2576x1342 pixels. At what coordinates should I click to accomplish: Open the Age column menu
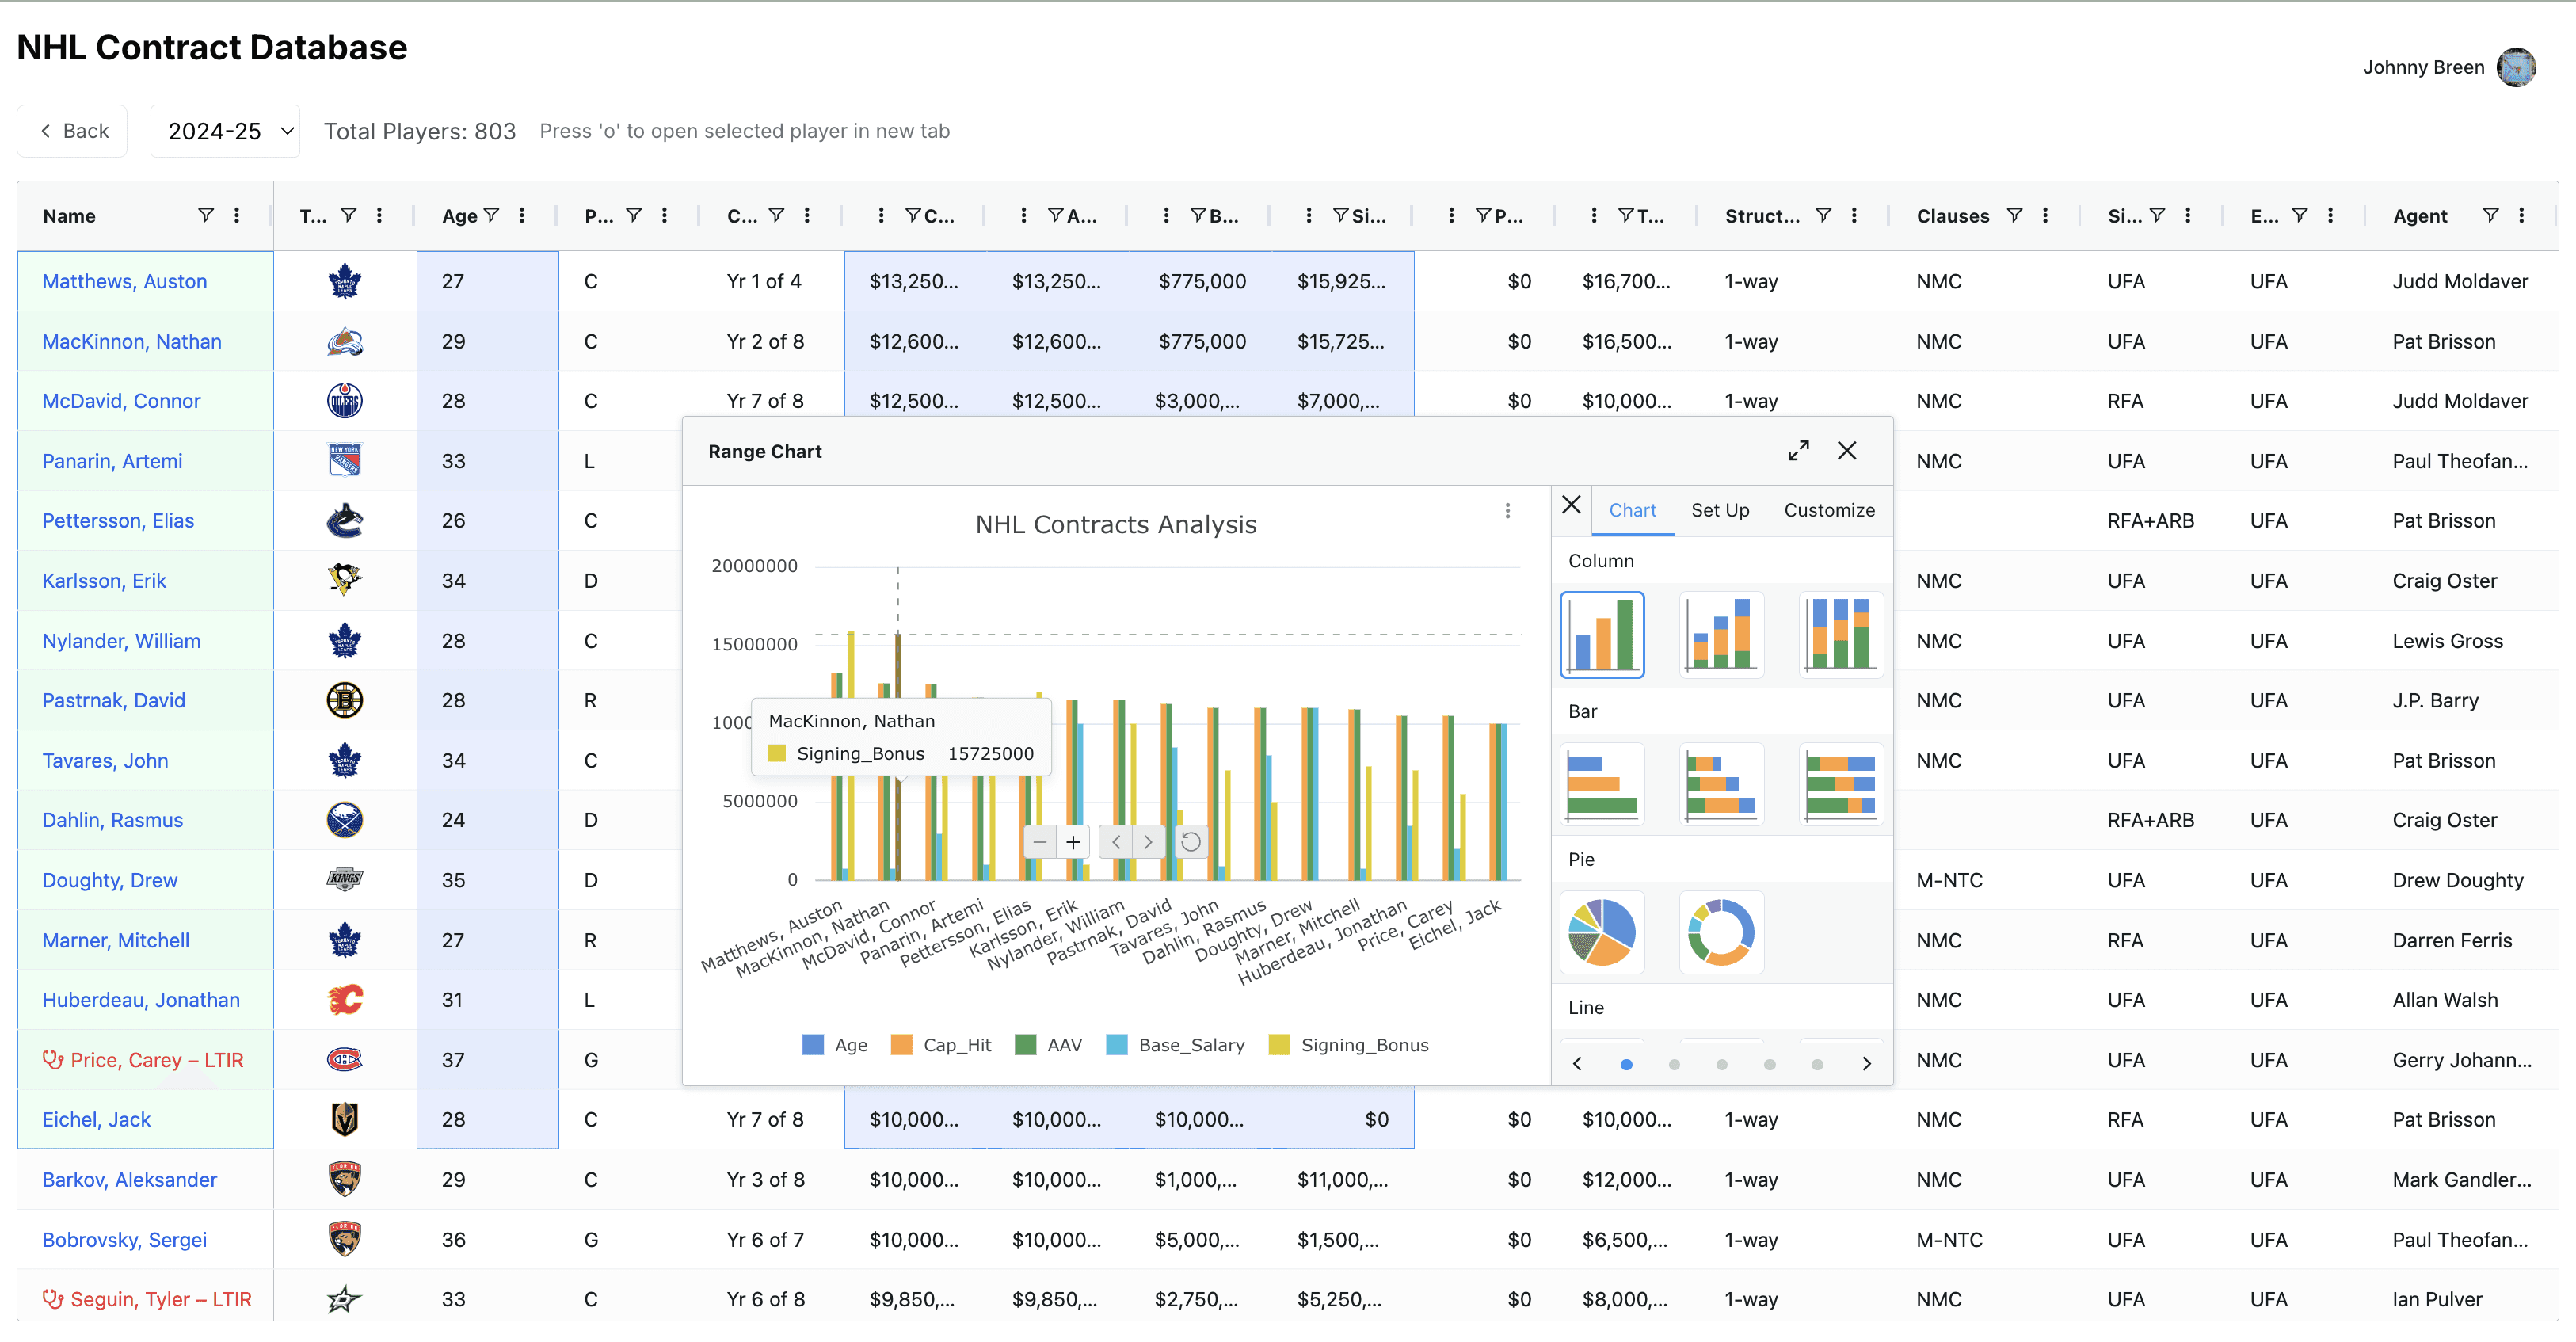(x=522, y=215)
